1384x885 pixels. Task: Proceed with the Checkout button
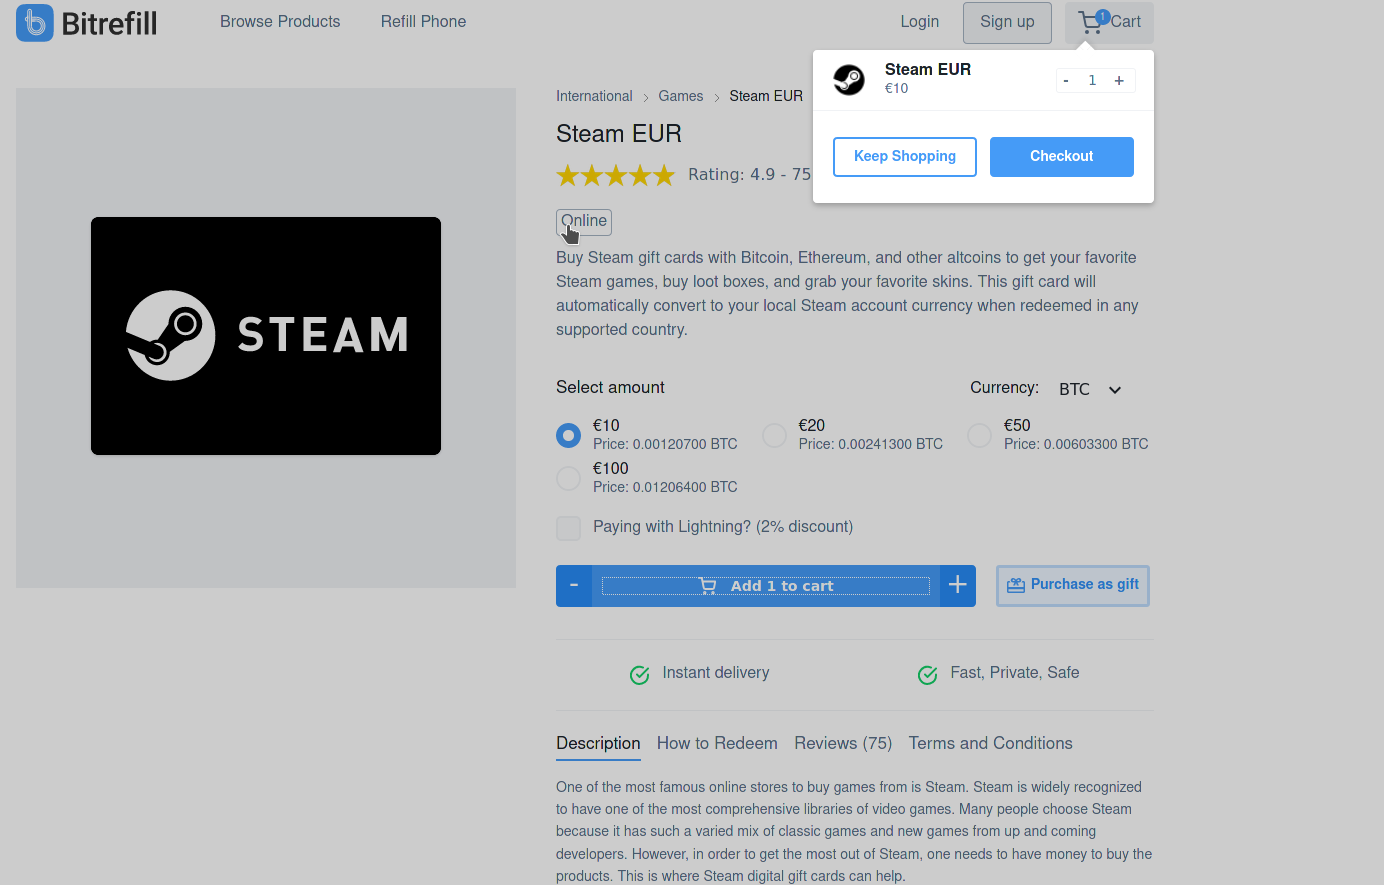[x=1062, y=157]
